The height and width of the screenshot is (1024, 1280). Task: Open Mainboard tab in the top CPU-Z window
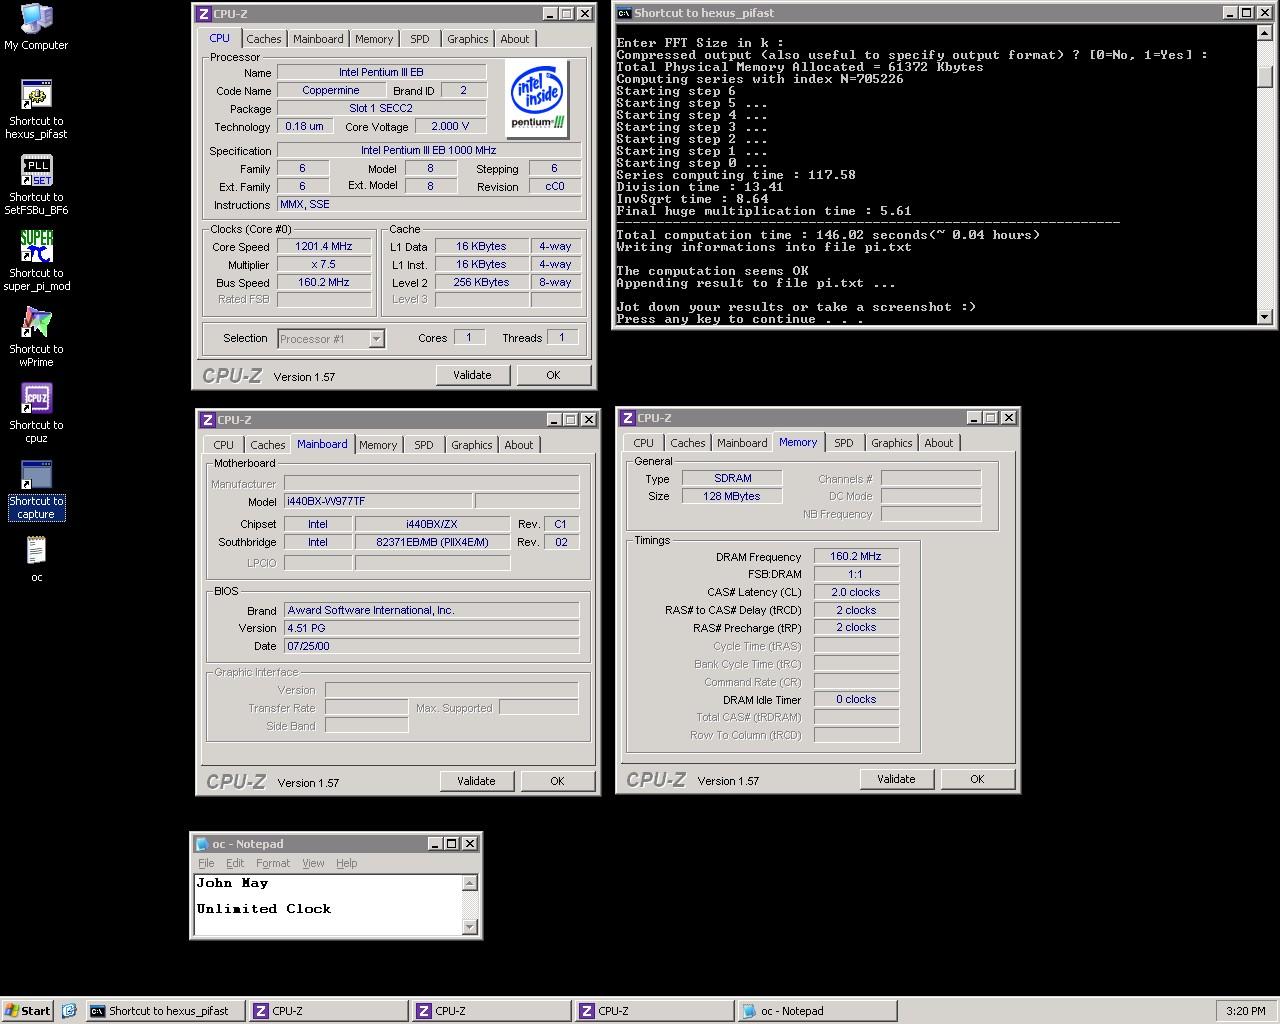click(x=318, y=39)
